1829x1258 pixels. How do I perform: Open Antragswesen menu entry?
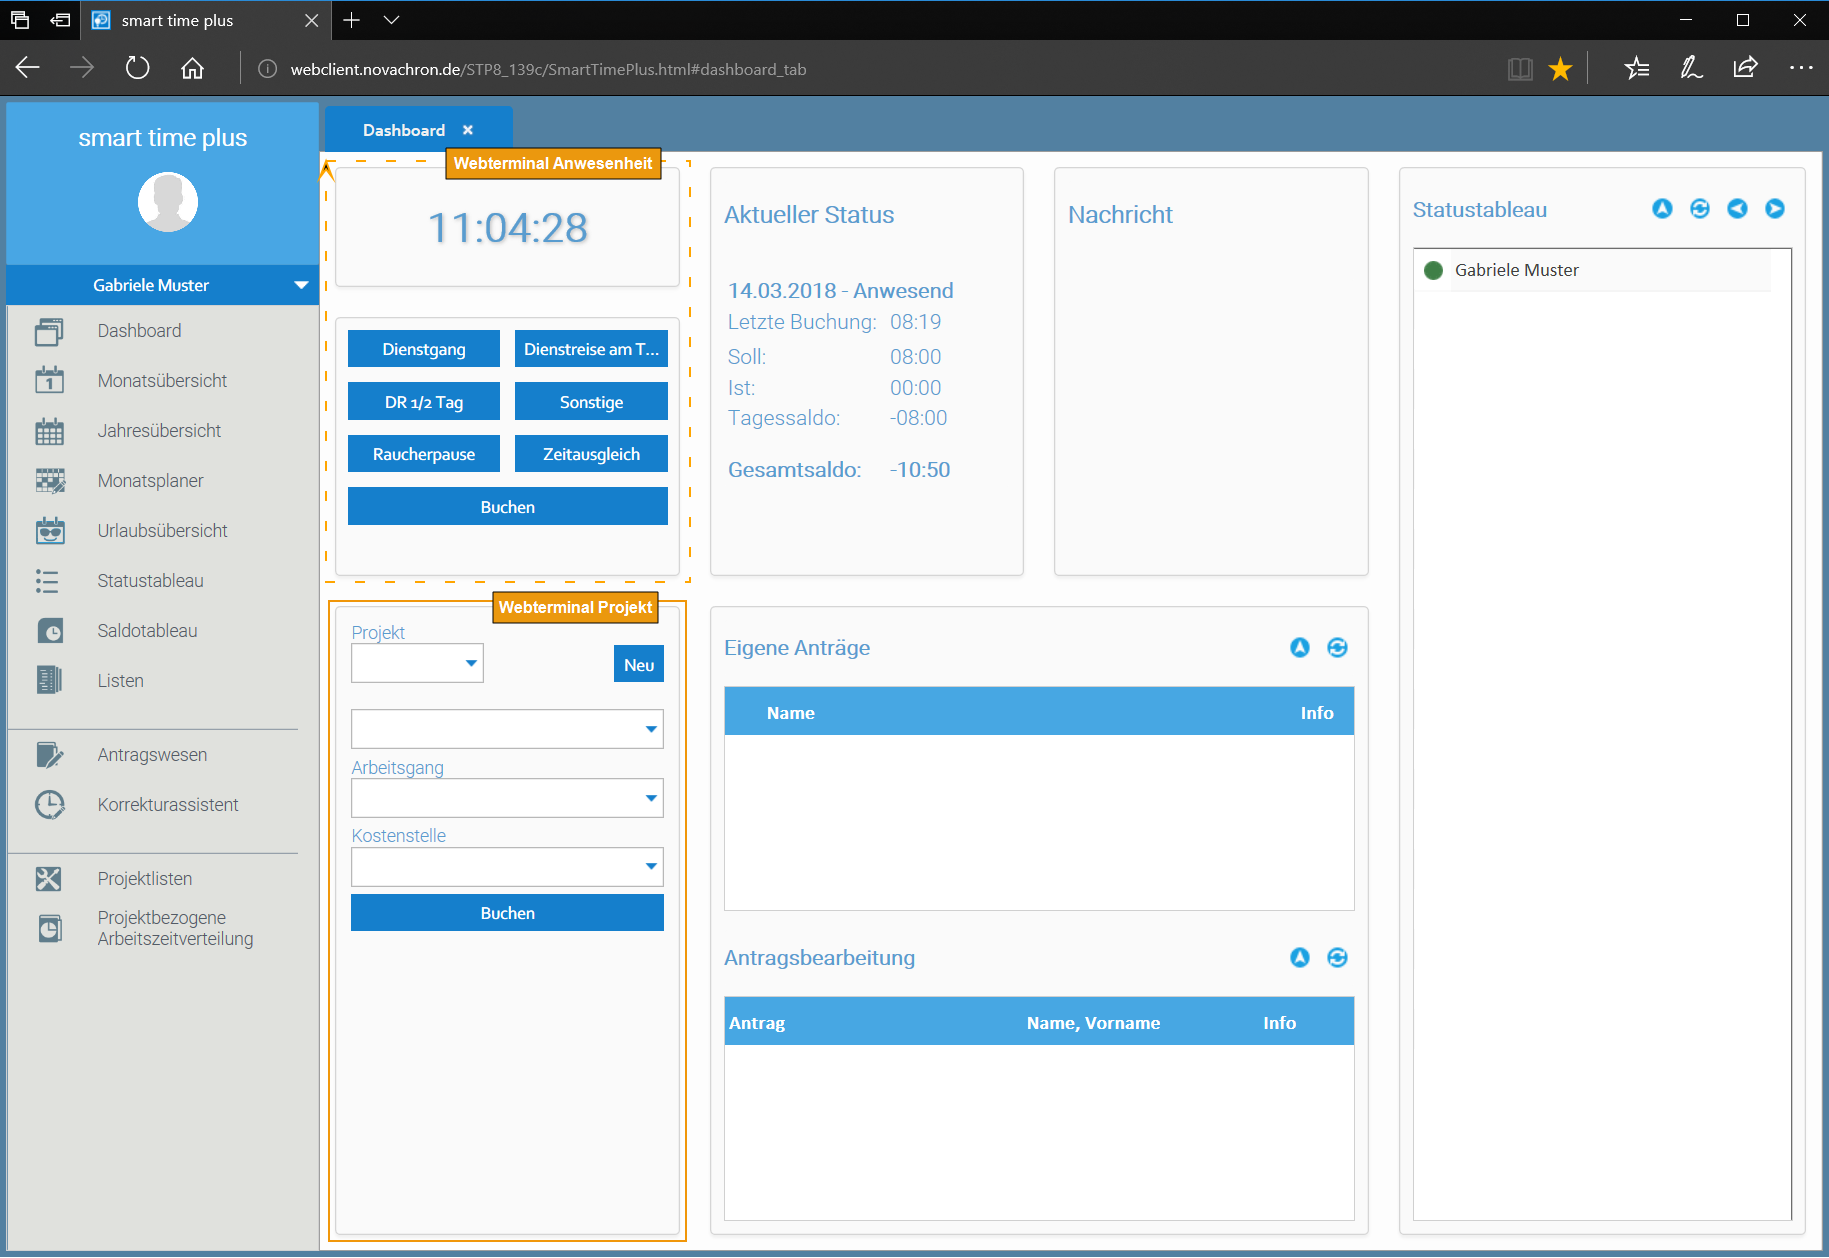click(152, 755)
